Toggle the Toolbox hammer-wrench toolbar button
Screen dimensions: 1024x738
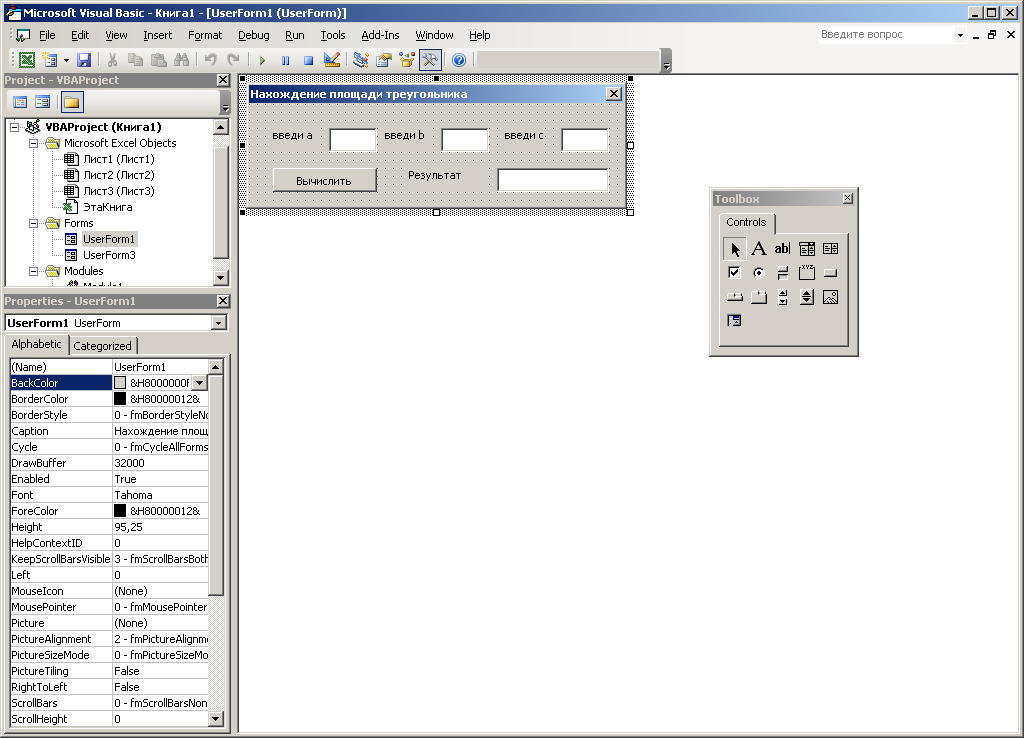point(430,60)
